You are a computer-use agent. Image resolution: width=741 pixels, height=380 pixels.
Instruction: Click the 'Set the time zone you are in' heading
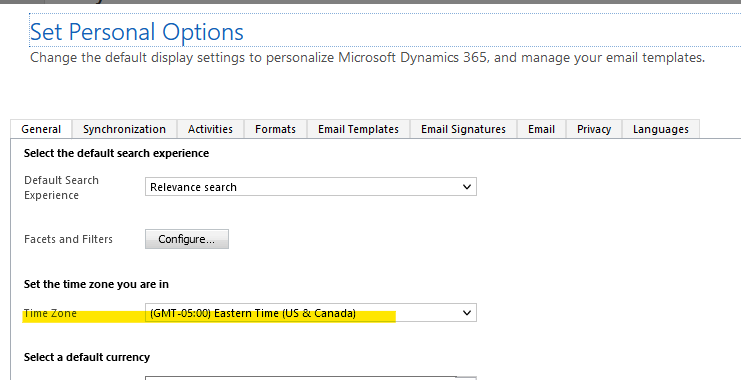pos(96,284)
